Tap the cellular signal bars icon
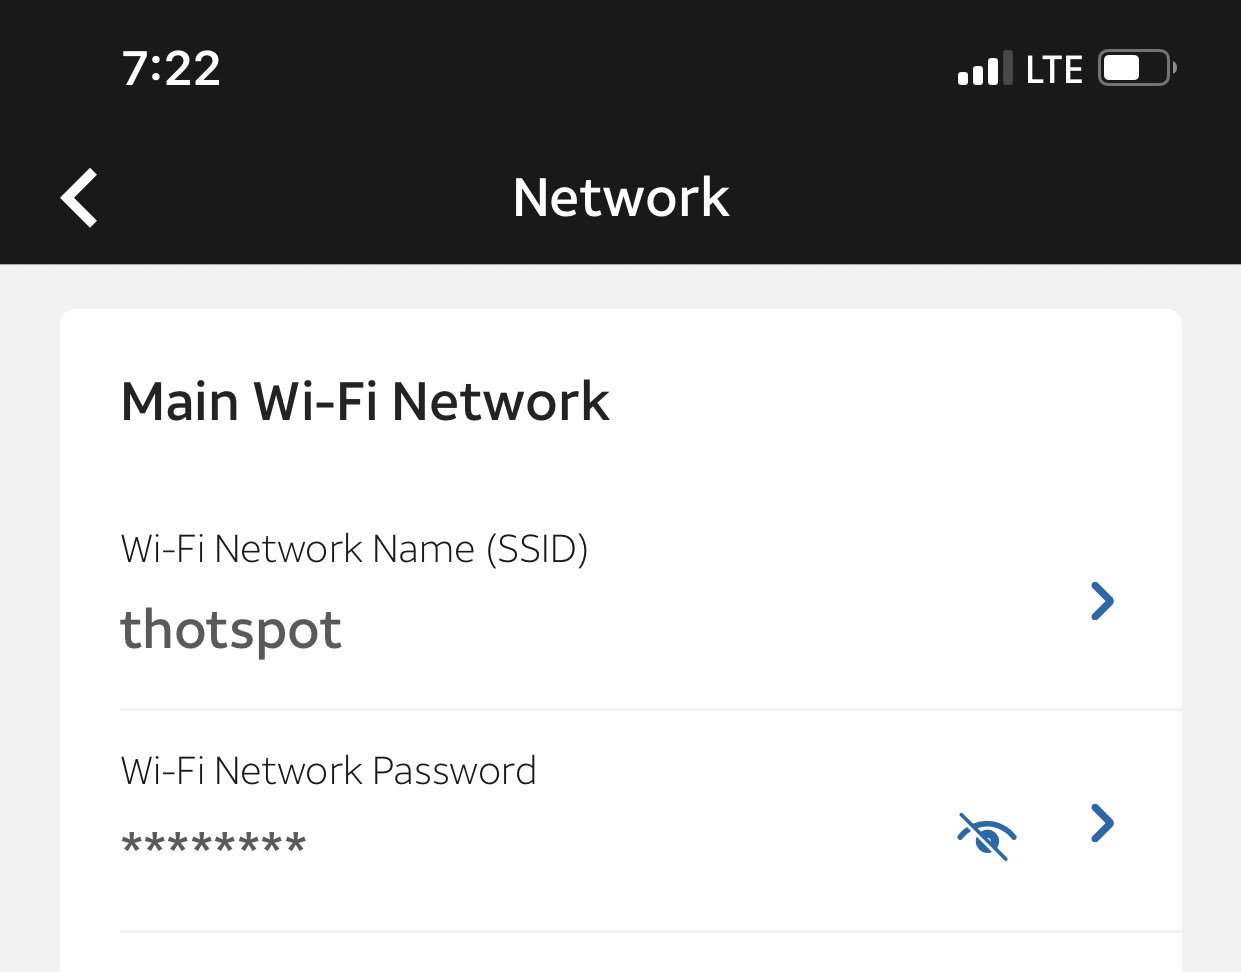The width and height of the screenshot is (1241, 972). click(985, 68)
